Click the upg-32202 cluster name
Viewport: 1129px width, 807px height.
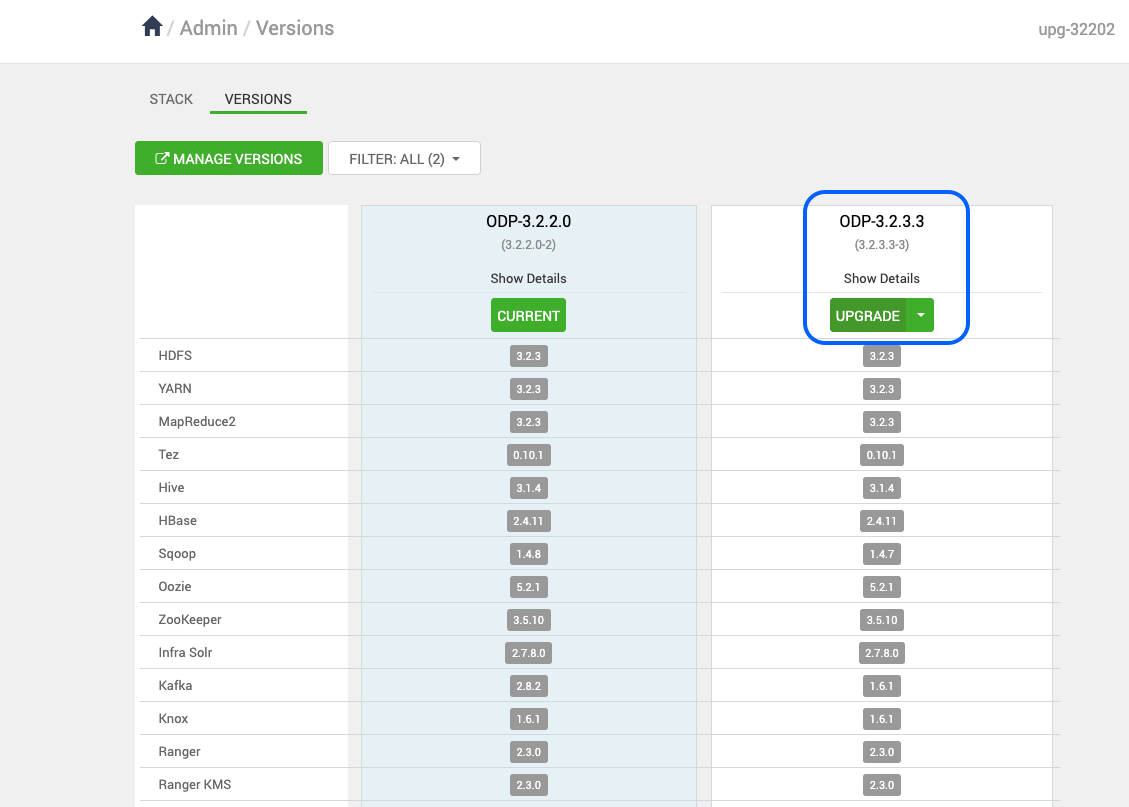tap(1076, 30)
